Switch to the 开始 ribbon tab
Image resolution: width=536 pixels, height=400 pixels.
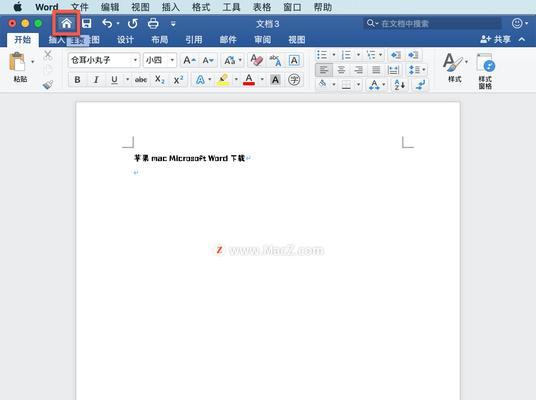pyautogui.click(x=23, y=40)
